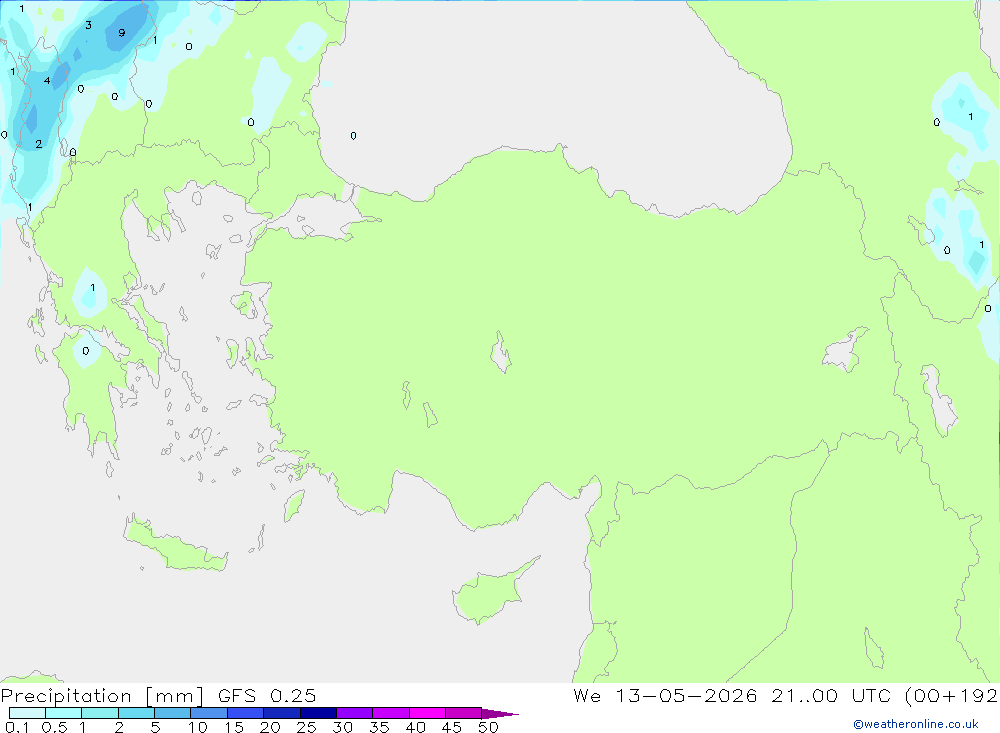
Task: Click the island of Crete on the map
Action: (175, 545)
